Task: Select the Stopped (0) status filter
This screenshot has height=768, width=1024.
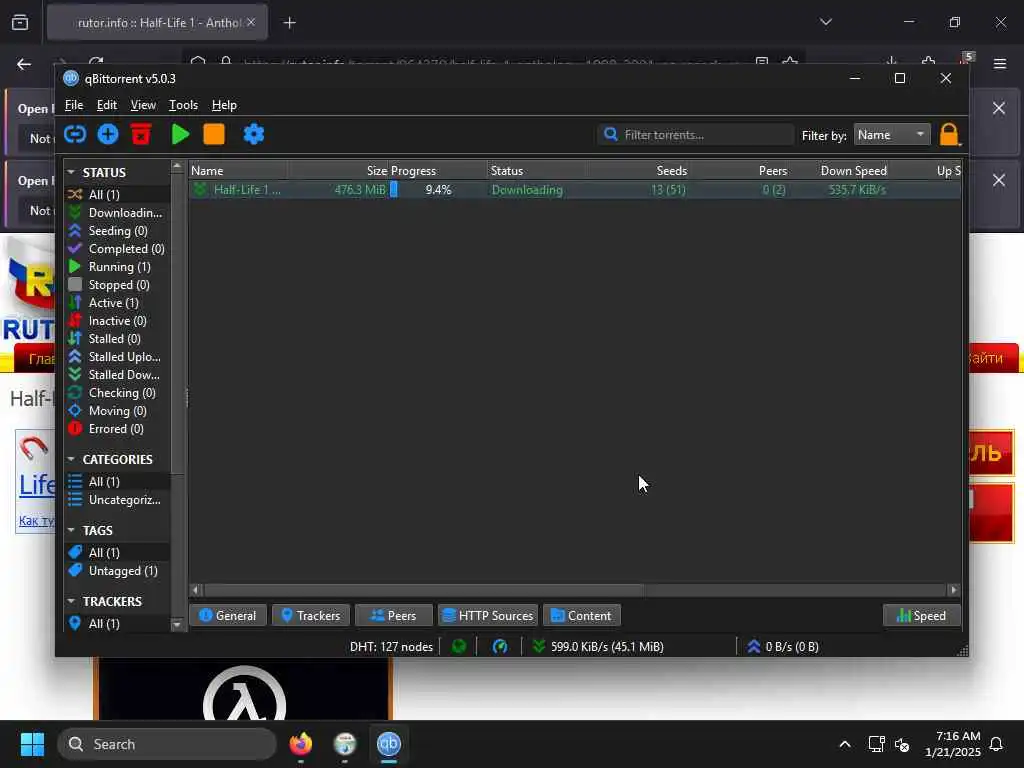Action: (x=118, y=285)
